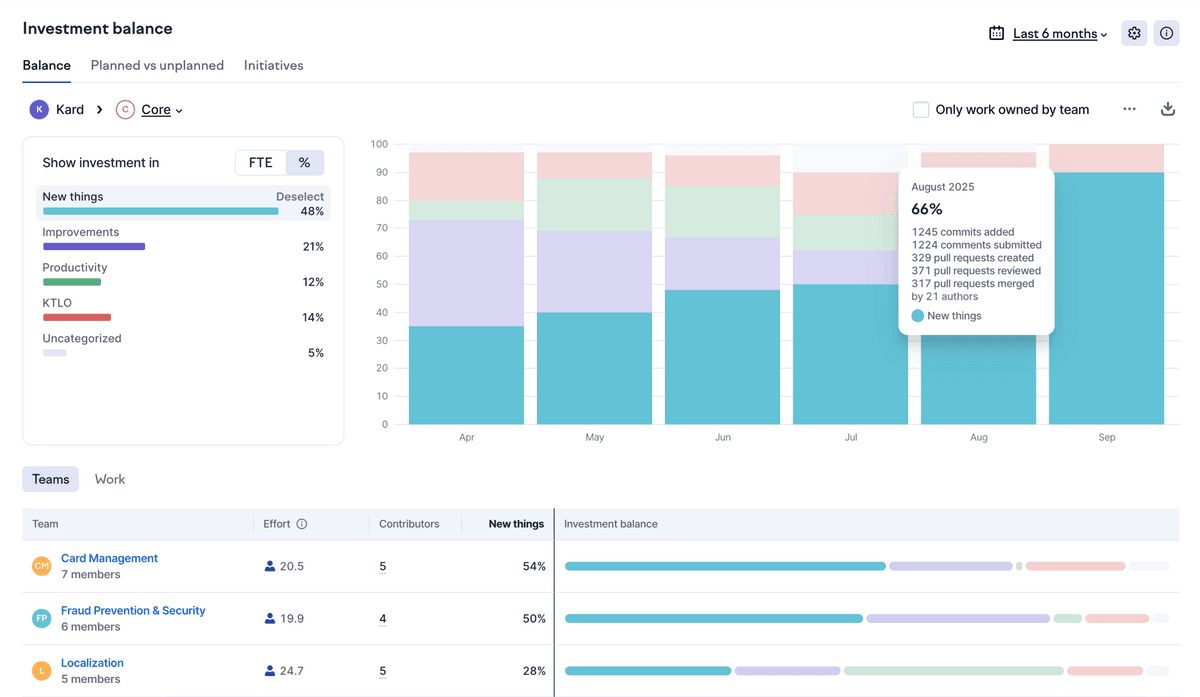This screenshot has width=1200, height=697.
Task: Switch investment display to FTE
Action: pyautogui.click(x=260, y=163)
